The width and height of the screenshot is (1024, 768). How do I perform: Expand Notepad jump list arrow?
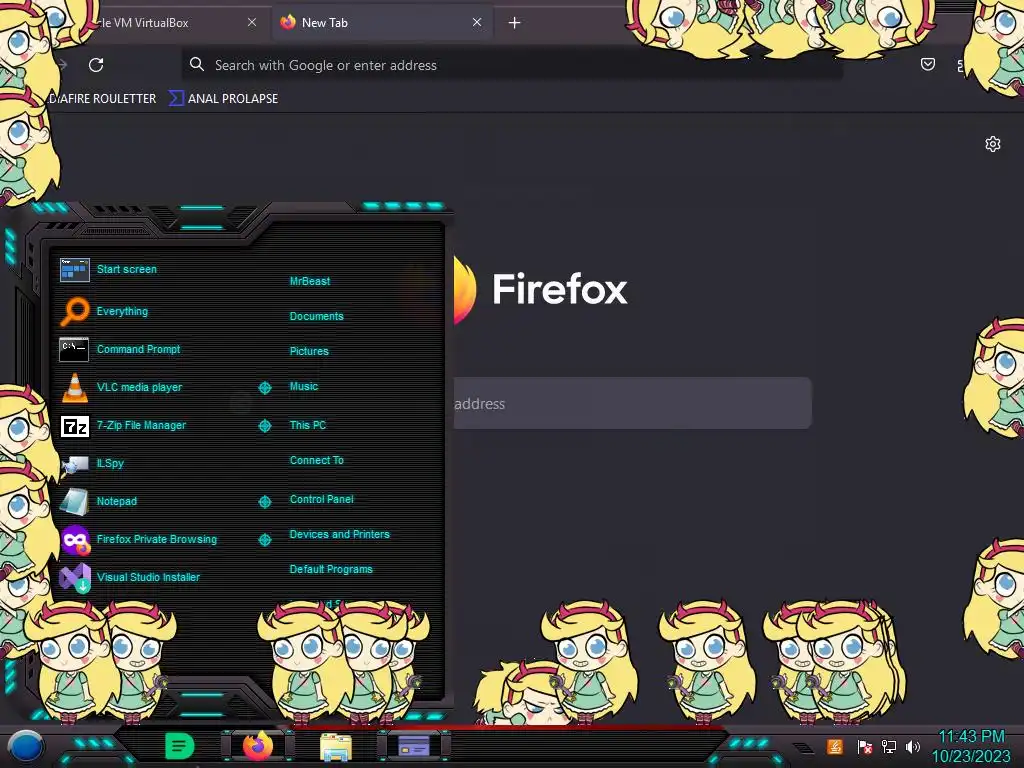click(x=264, y=502)
